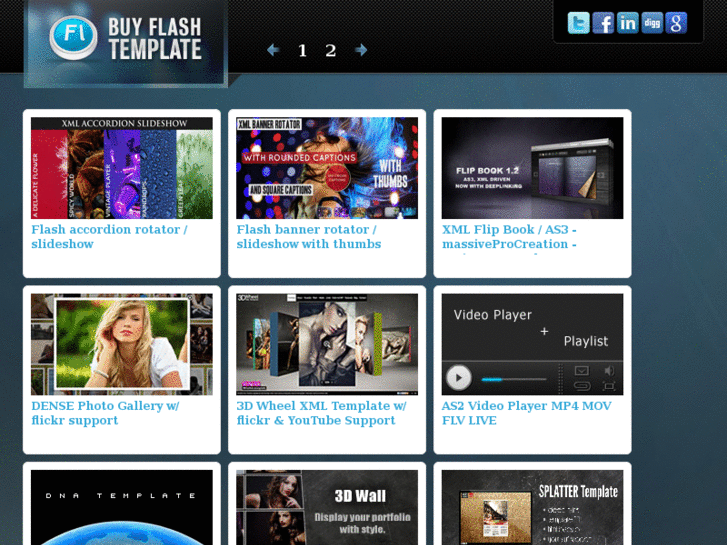Open Flip Book 1.2 thumbnail
This screenshot has width=727, height=545.
click(532, 168)
